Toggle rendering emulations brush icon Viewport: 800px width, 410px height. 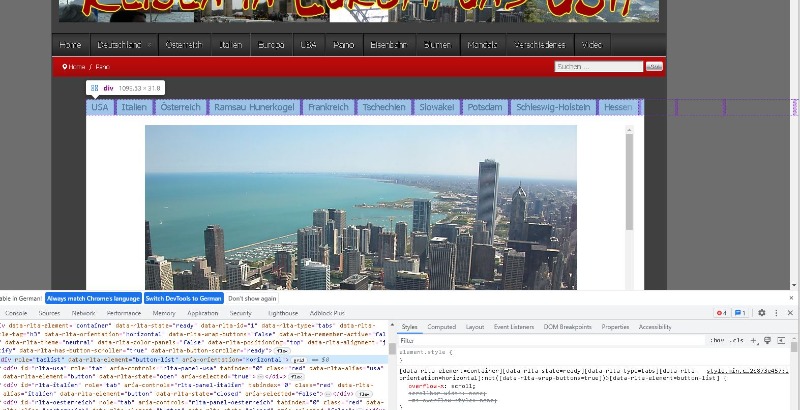pyautogui.click(x=767, y=341)
